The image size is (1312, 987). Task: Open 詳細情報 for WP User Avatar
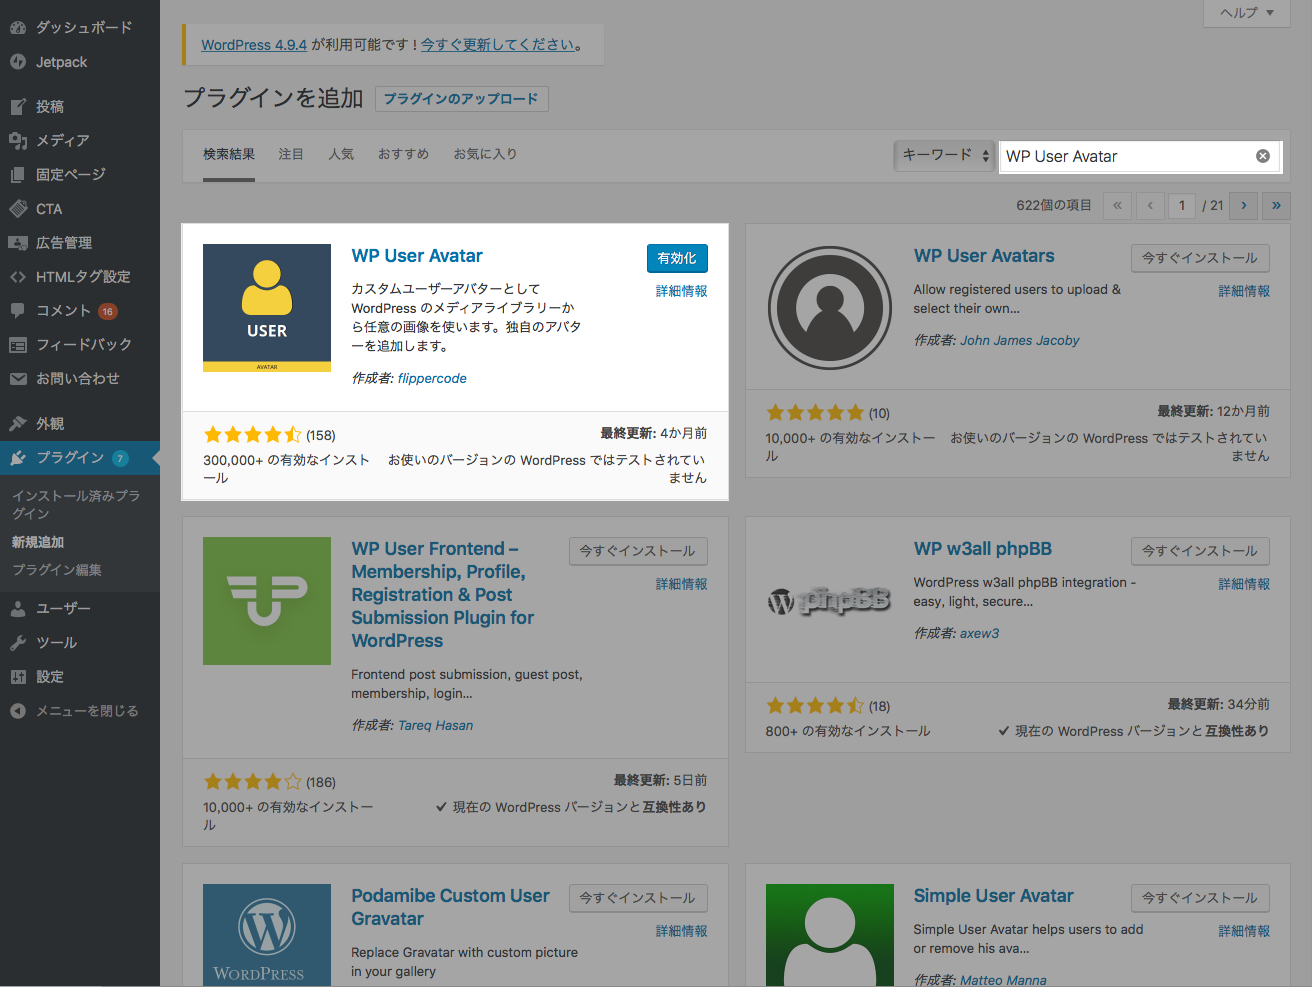tap(681, 291)
